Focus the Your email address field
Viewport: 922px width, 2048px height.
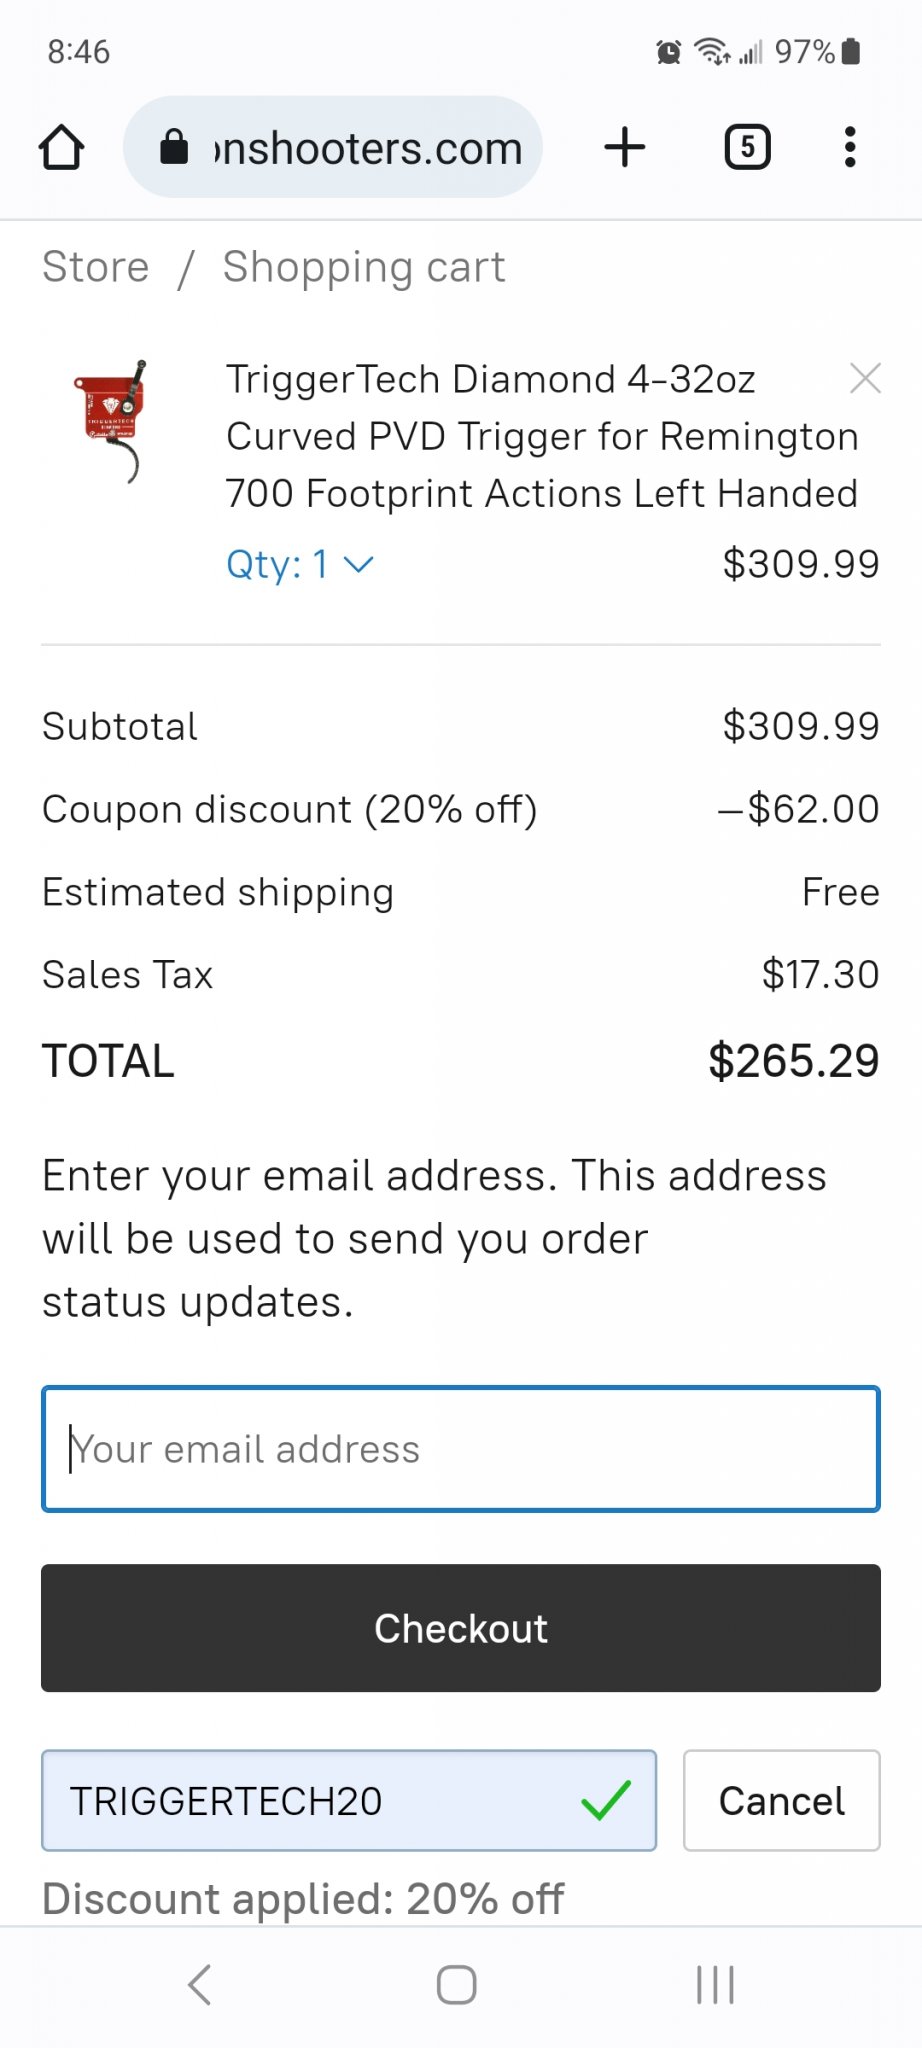(x=461, y=1449)
